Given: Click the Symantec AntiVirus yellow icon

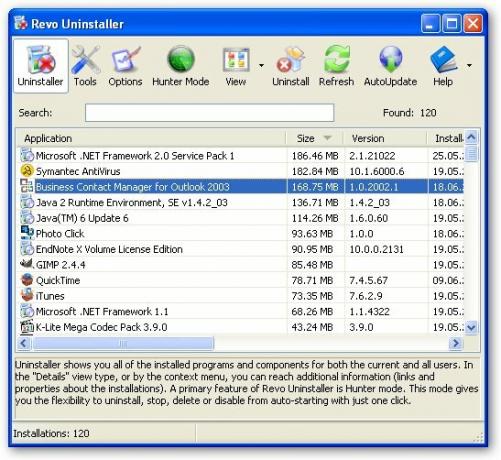Looking at the screenshot, I should pos(27,171).
